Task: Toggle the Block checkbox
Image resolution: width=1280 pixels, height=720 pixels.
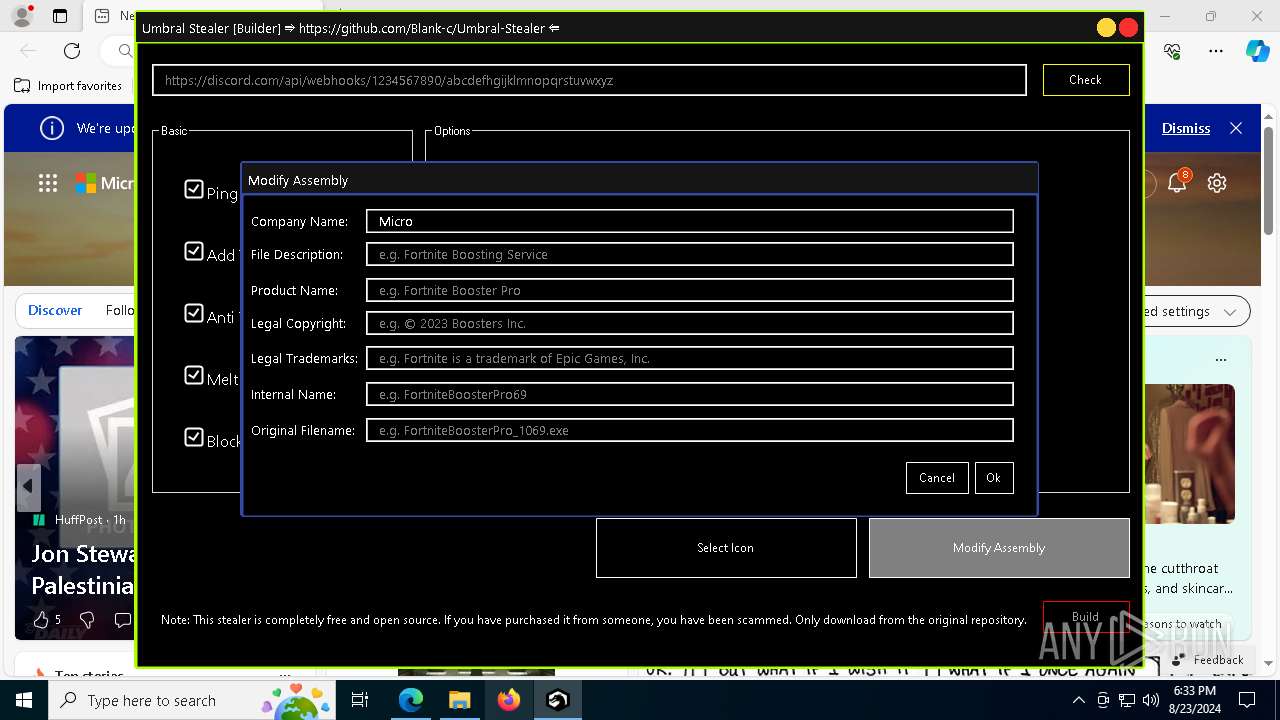Action: (194, 437)
